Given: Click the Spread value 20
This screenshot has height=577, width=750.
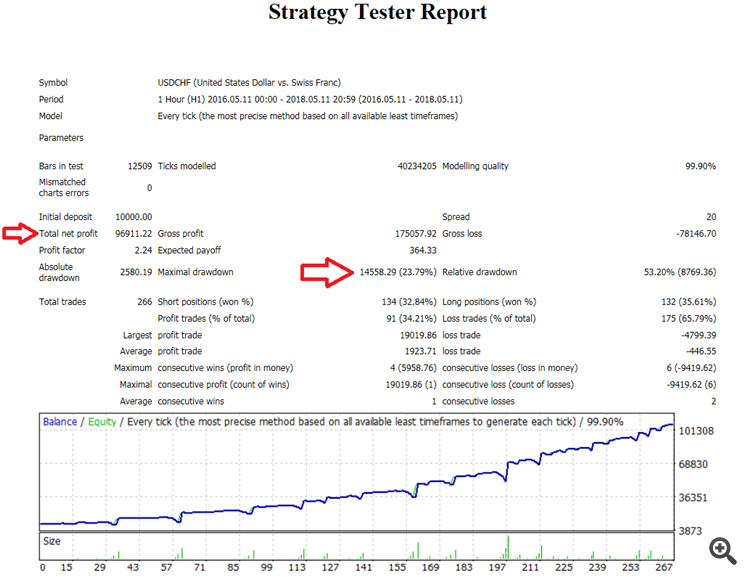Looking at the screenshot, I should 711,217.
